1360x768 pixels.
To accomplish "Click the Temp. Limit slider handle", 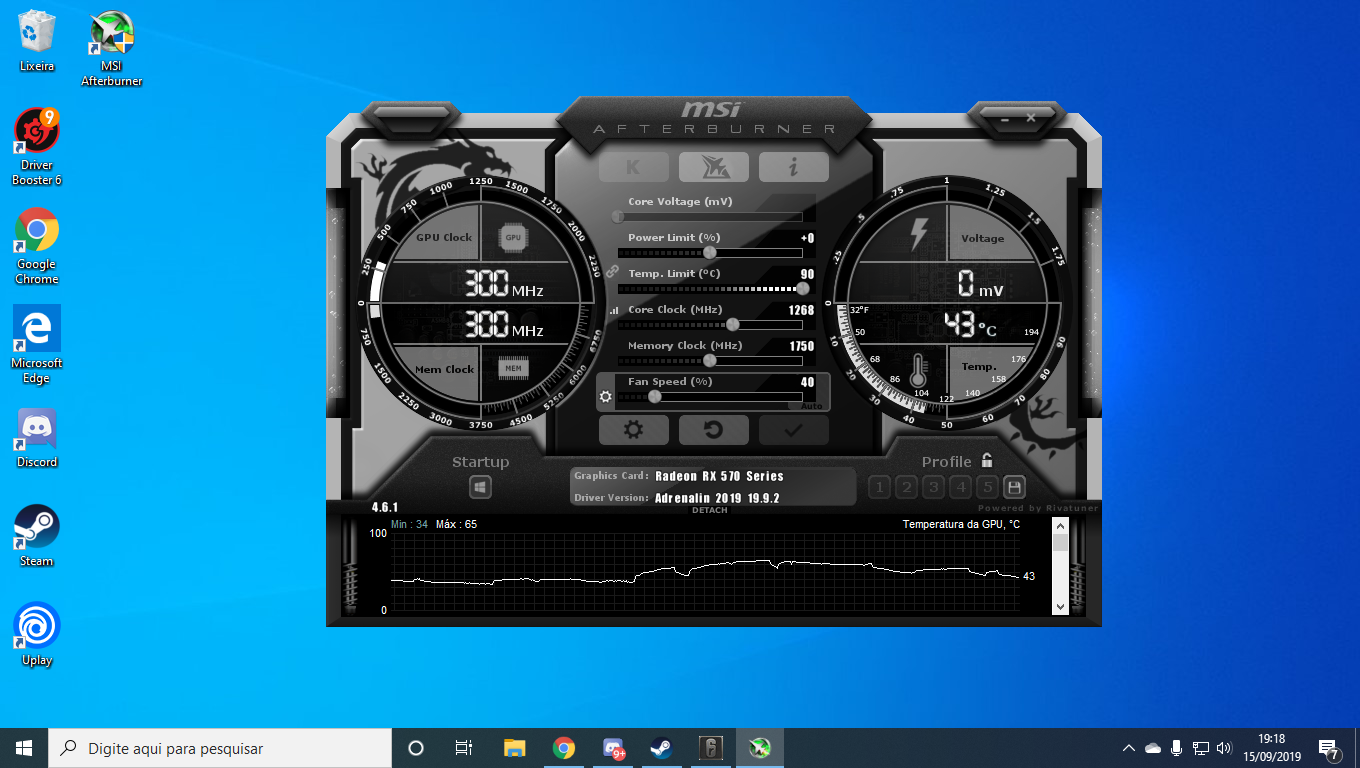I will (x=802, y=288).
